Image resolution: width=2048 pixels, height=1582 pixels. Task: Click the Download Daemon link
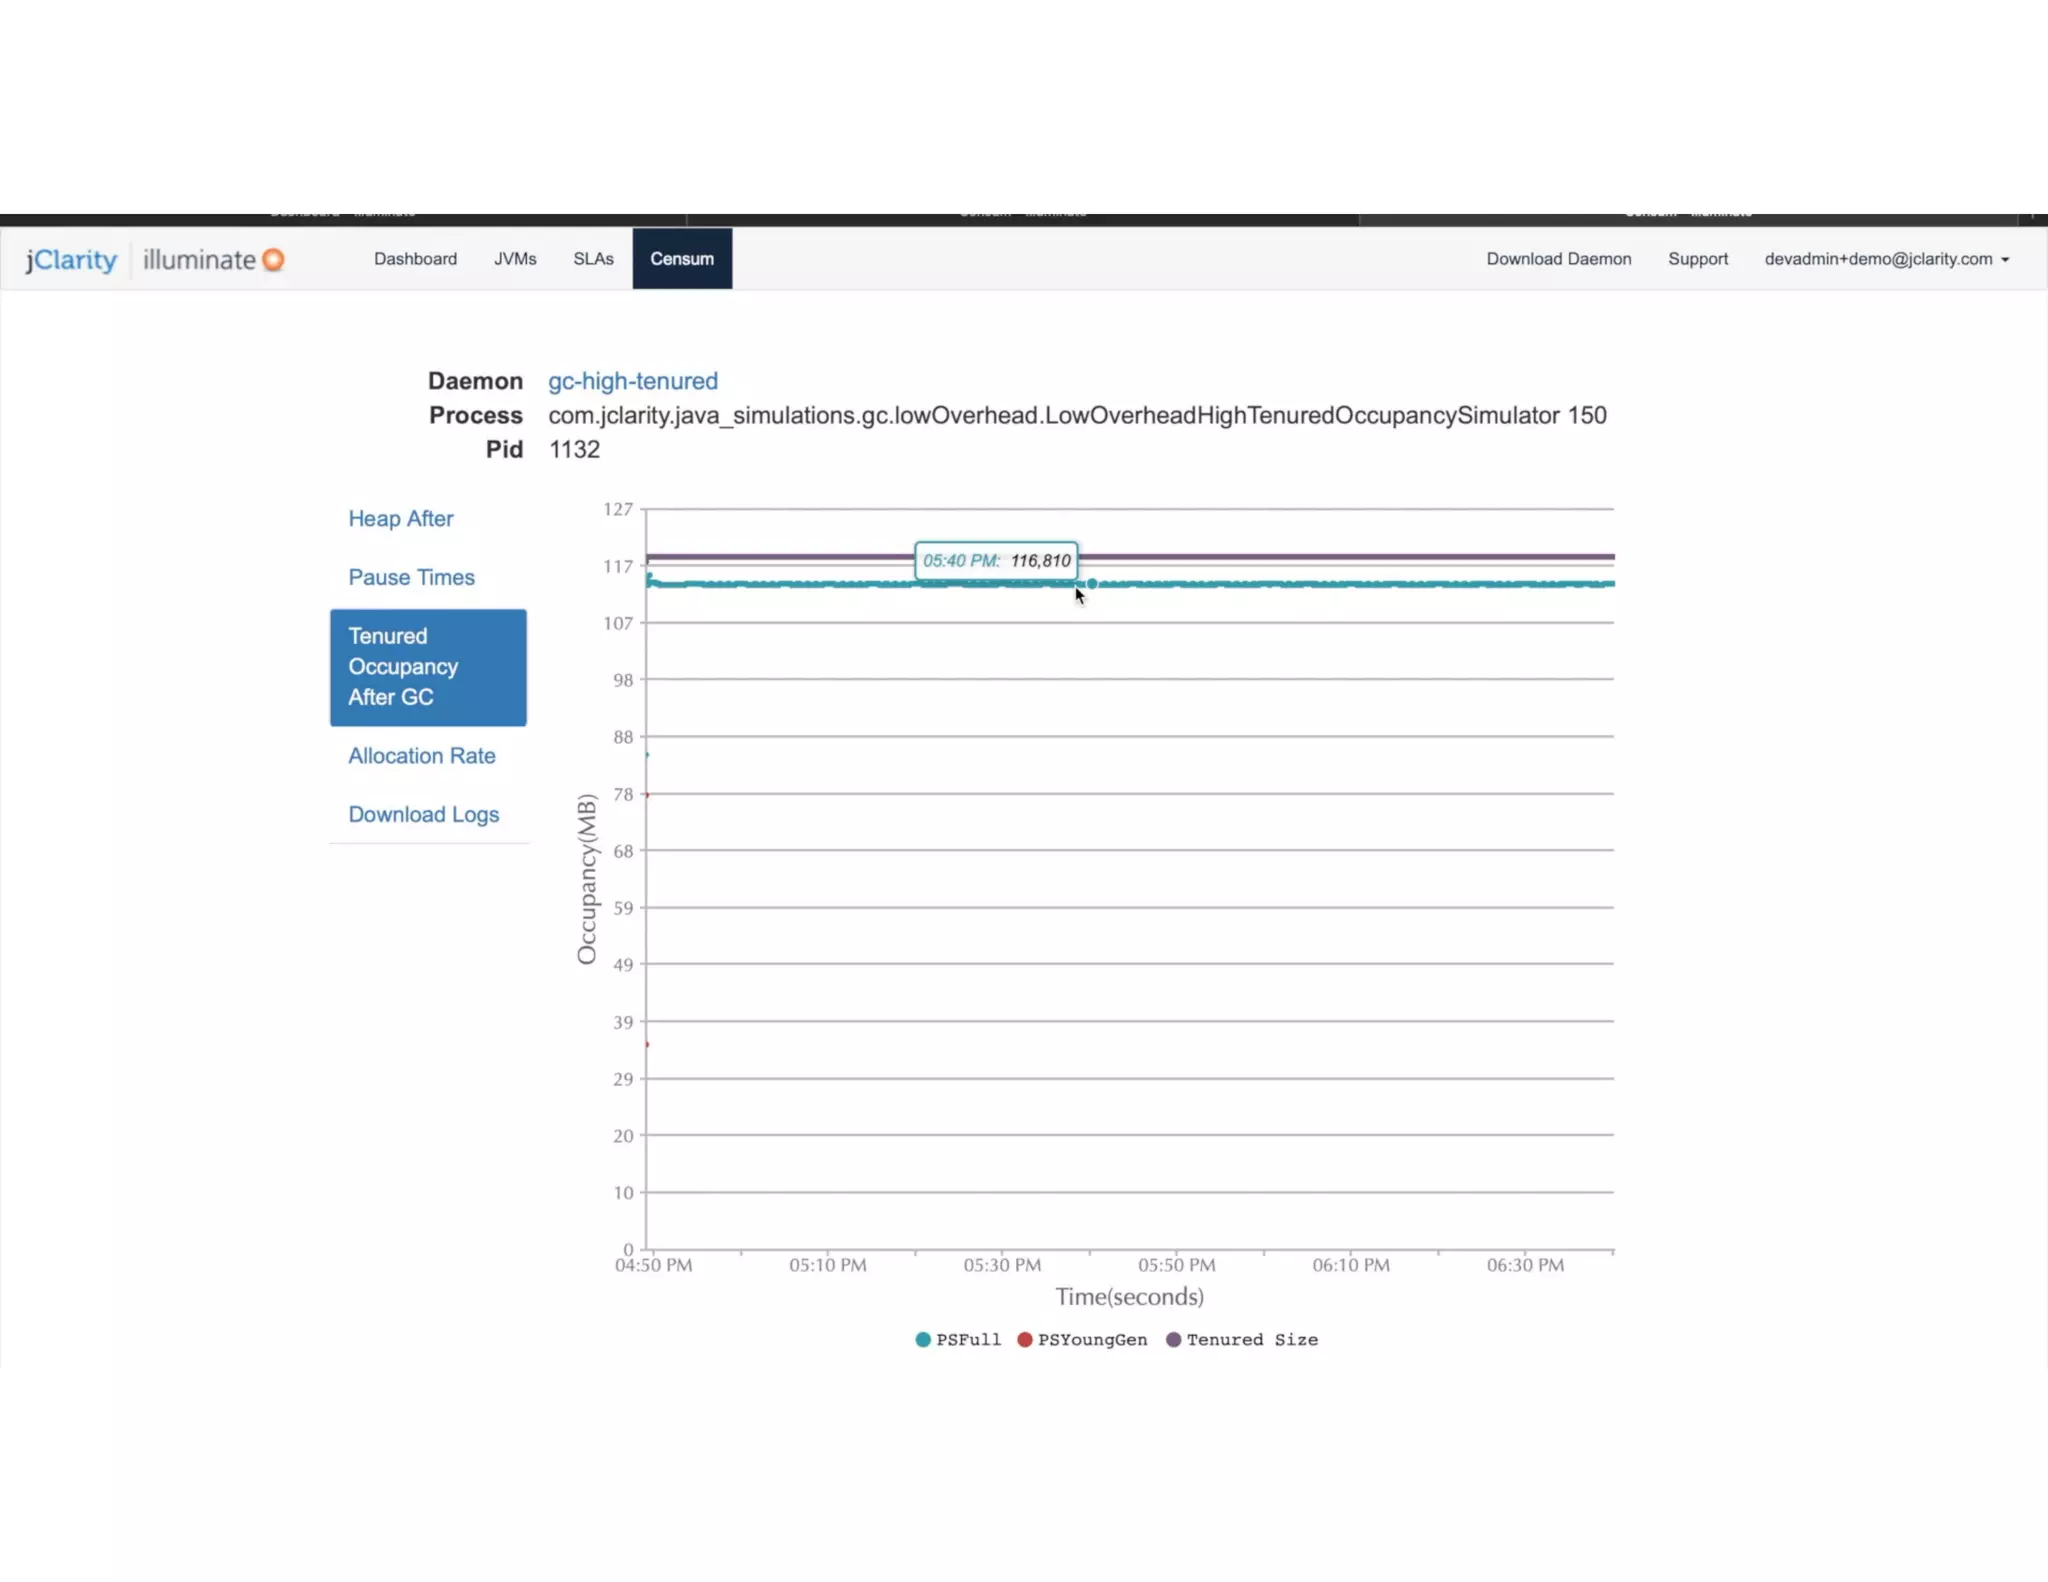pos(1558,259)
